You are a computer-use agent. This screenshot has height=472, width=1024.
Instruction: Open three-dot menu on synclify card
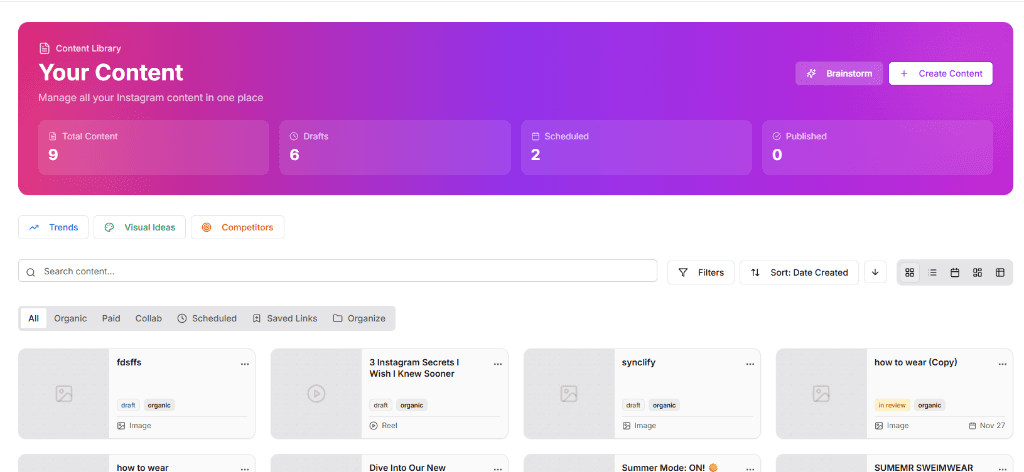(750, 364)
